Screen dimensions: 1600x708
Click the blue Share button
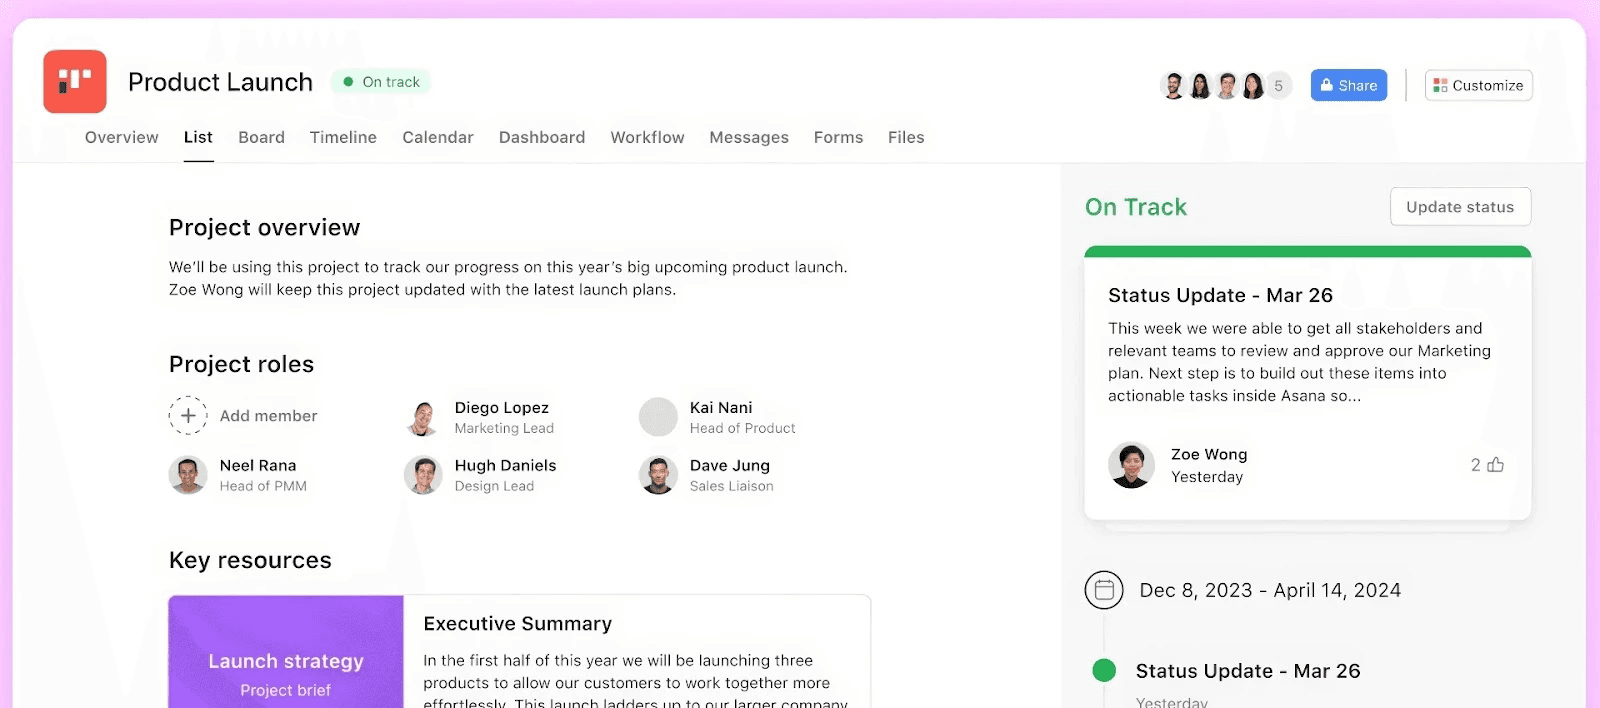click(x=1349, y=85)
